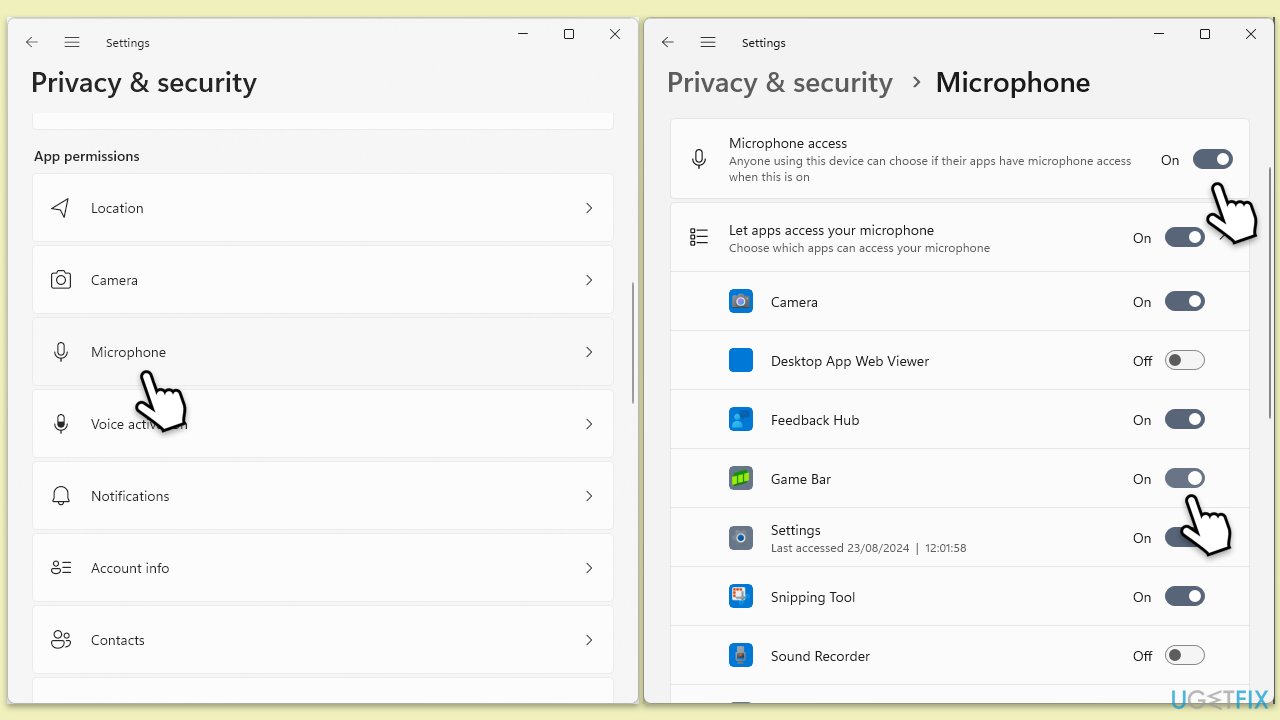Image resolution: width=1280 pixels, height=720 pixels.
Task: Click the Feedback Hub app icon
Action: point(741,420)
